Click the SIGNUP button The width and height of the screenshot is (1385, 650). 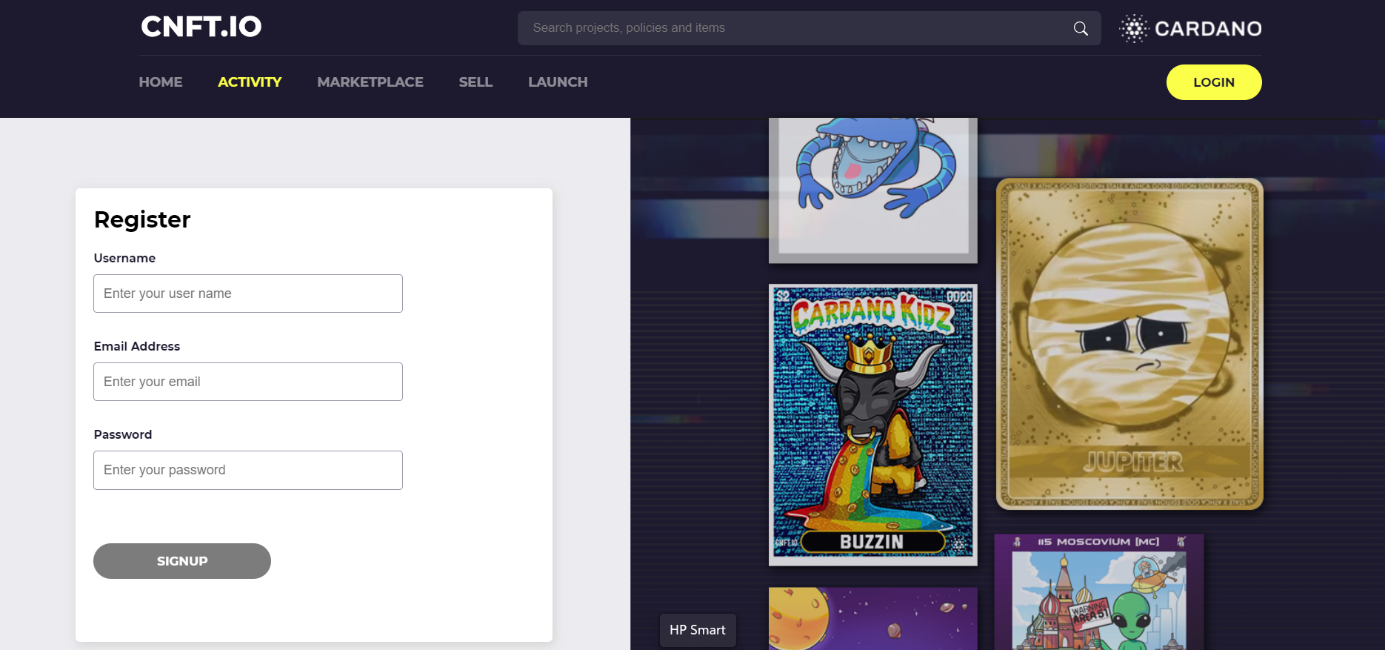(x=182, y=561)
